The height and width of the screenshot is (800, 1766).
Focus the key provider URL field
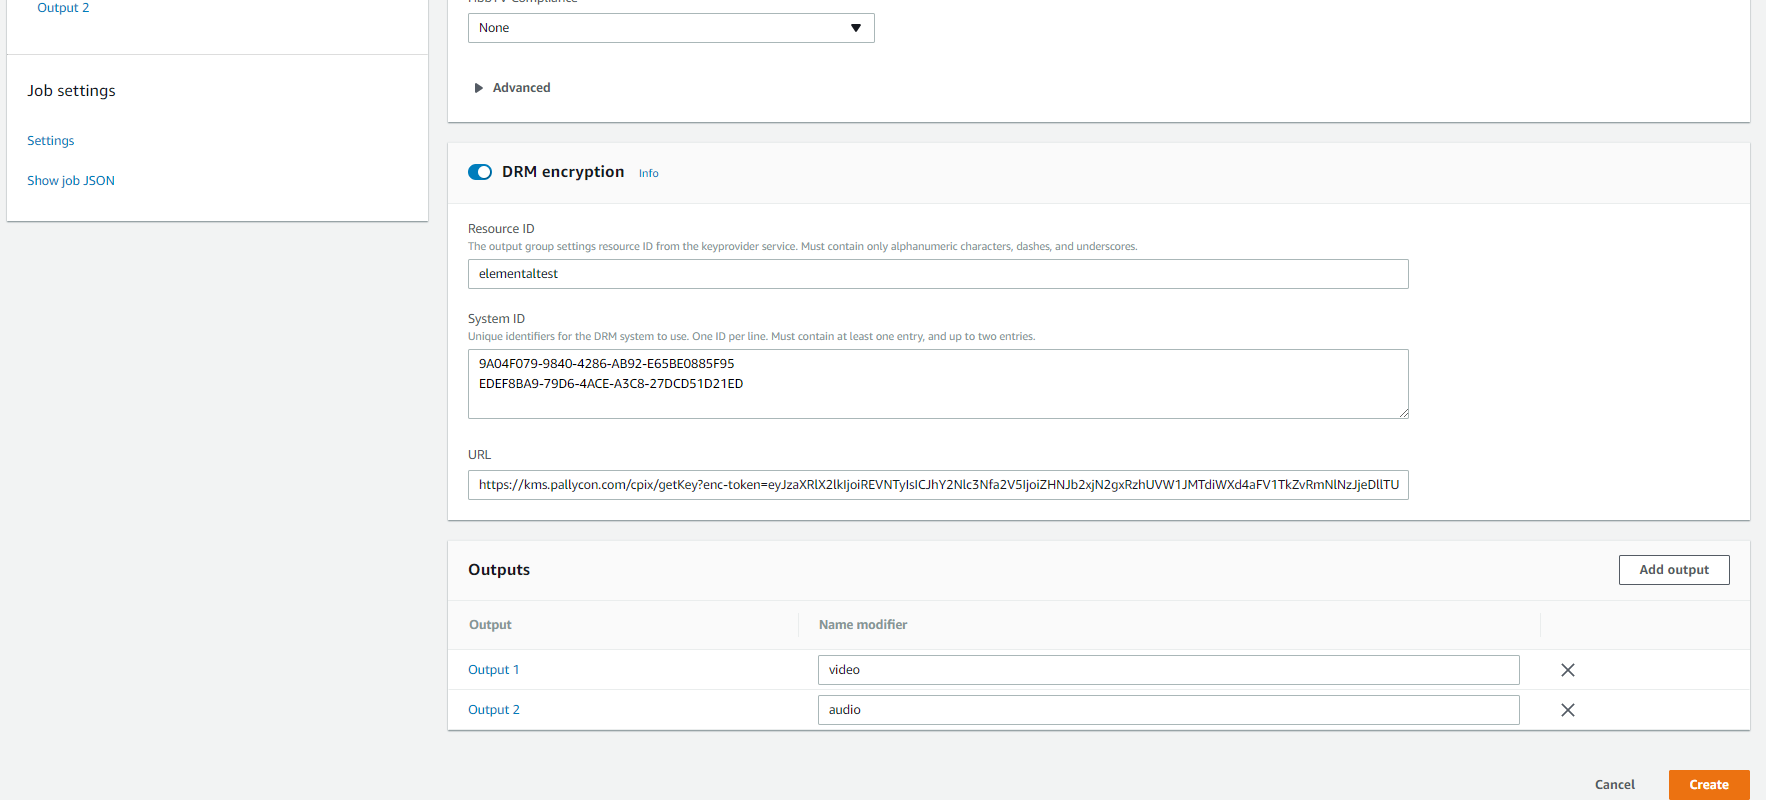point(937,485)
